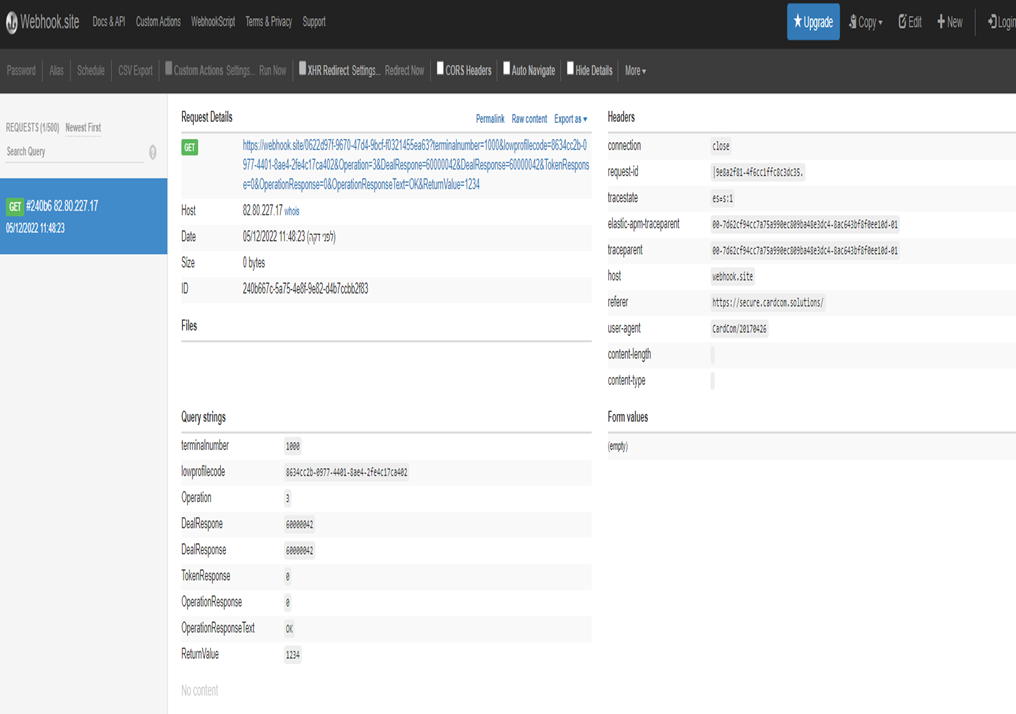This screenshot has width=1016, height=714.
Task: Select the host header value webhook.site
Action: click(x=733, y=277)
